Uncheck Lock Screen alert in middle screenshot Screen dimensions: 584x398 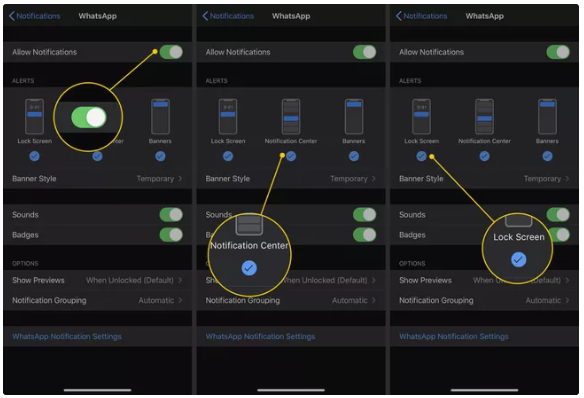click(x=228, y=156)
